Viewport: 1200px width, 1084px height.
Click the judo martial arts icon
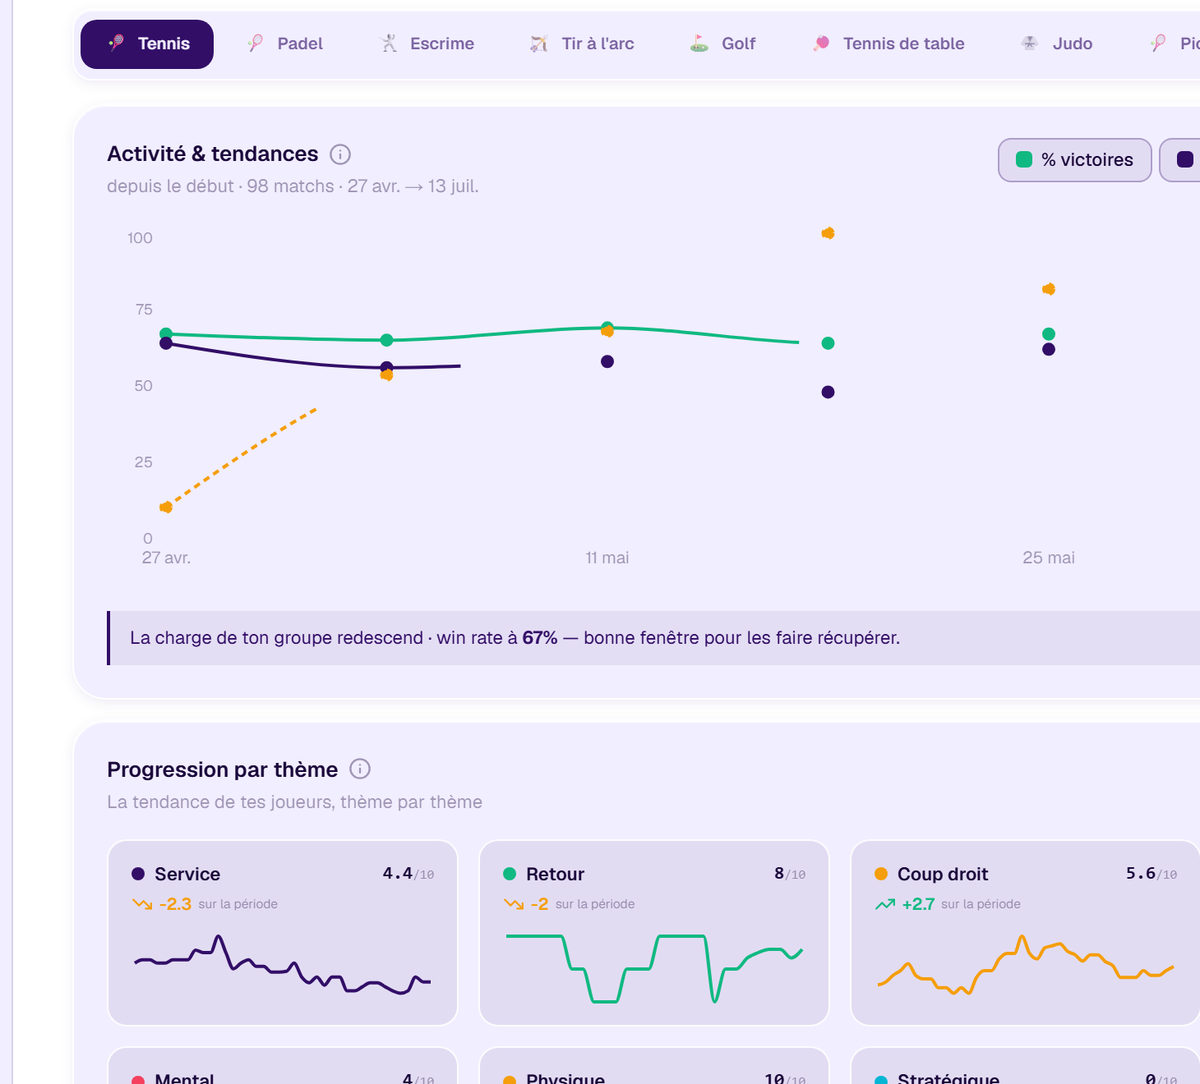(1030, 43)
